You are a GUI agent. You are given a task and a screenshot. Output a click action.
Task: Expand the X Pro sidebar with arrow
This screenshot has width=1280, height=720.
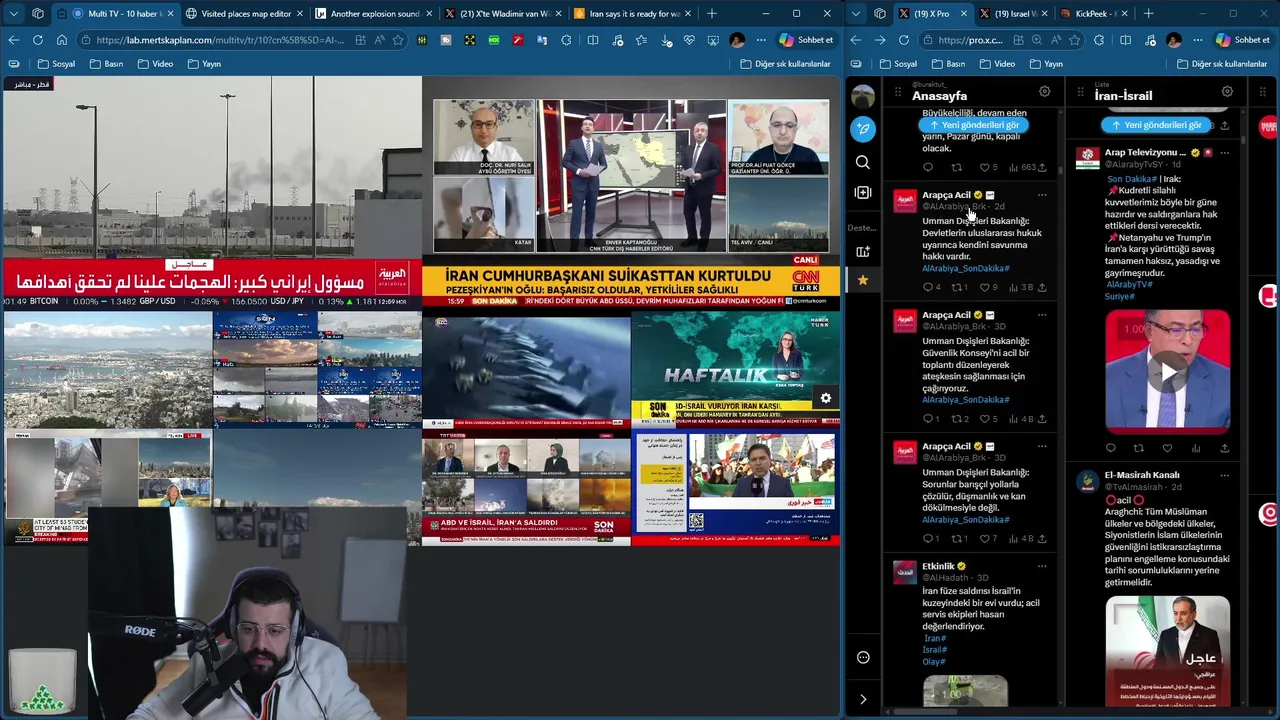[x=863, y=699]
